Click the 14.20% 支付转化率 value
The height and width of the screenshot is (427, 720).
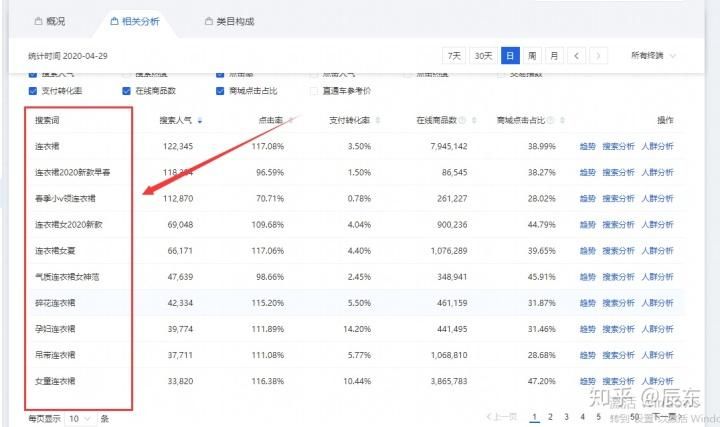[357, 329]
